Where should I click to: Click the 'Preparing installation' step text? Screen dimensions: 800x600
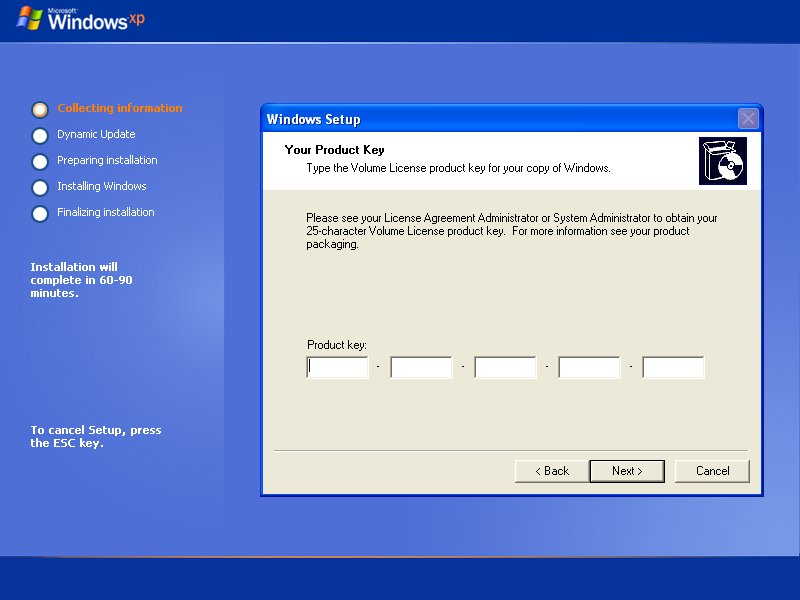coord(107,160)
